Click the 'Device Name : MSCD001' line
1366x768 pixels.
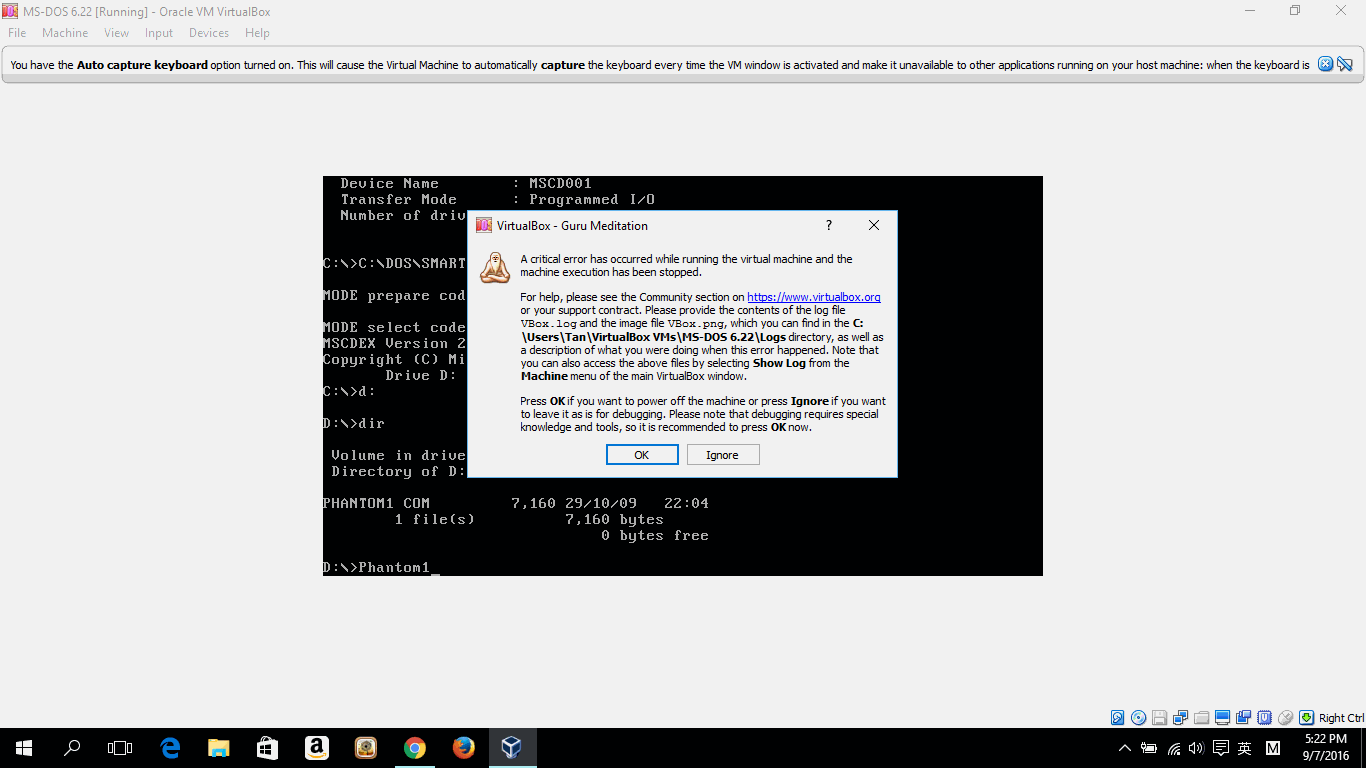466,184
